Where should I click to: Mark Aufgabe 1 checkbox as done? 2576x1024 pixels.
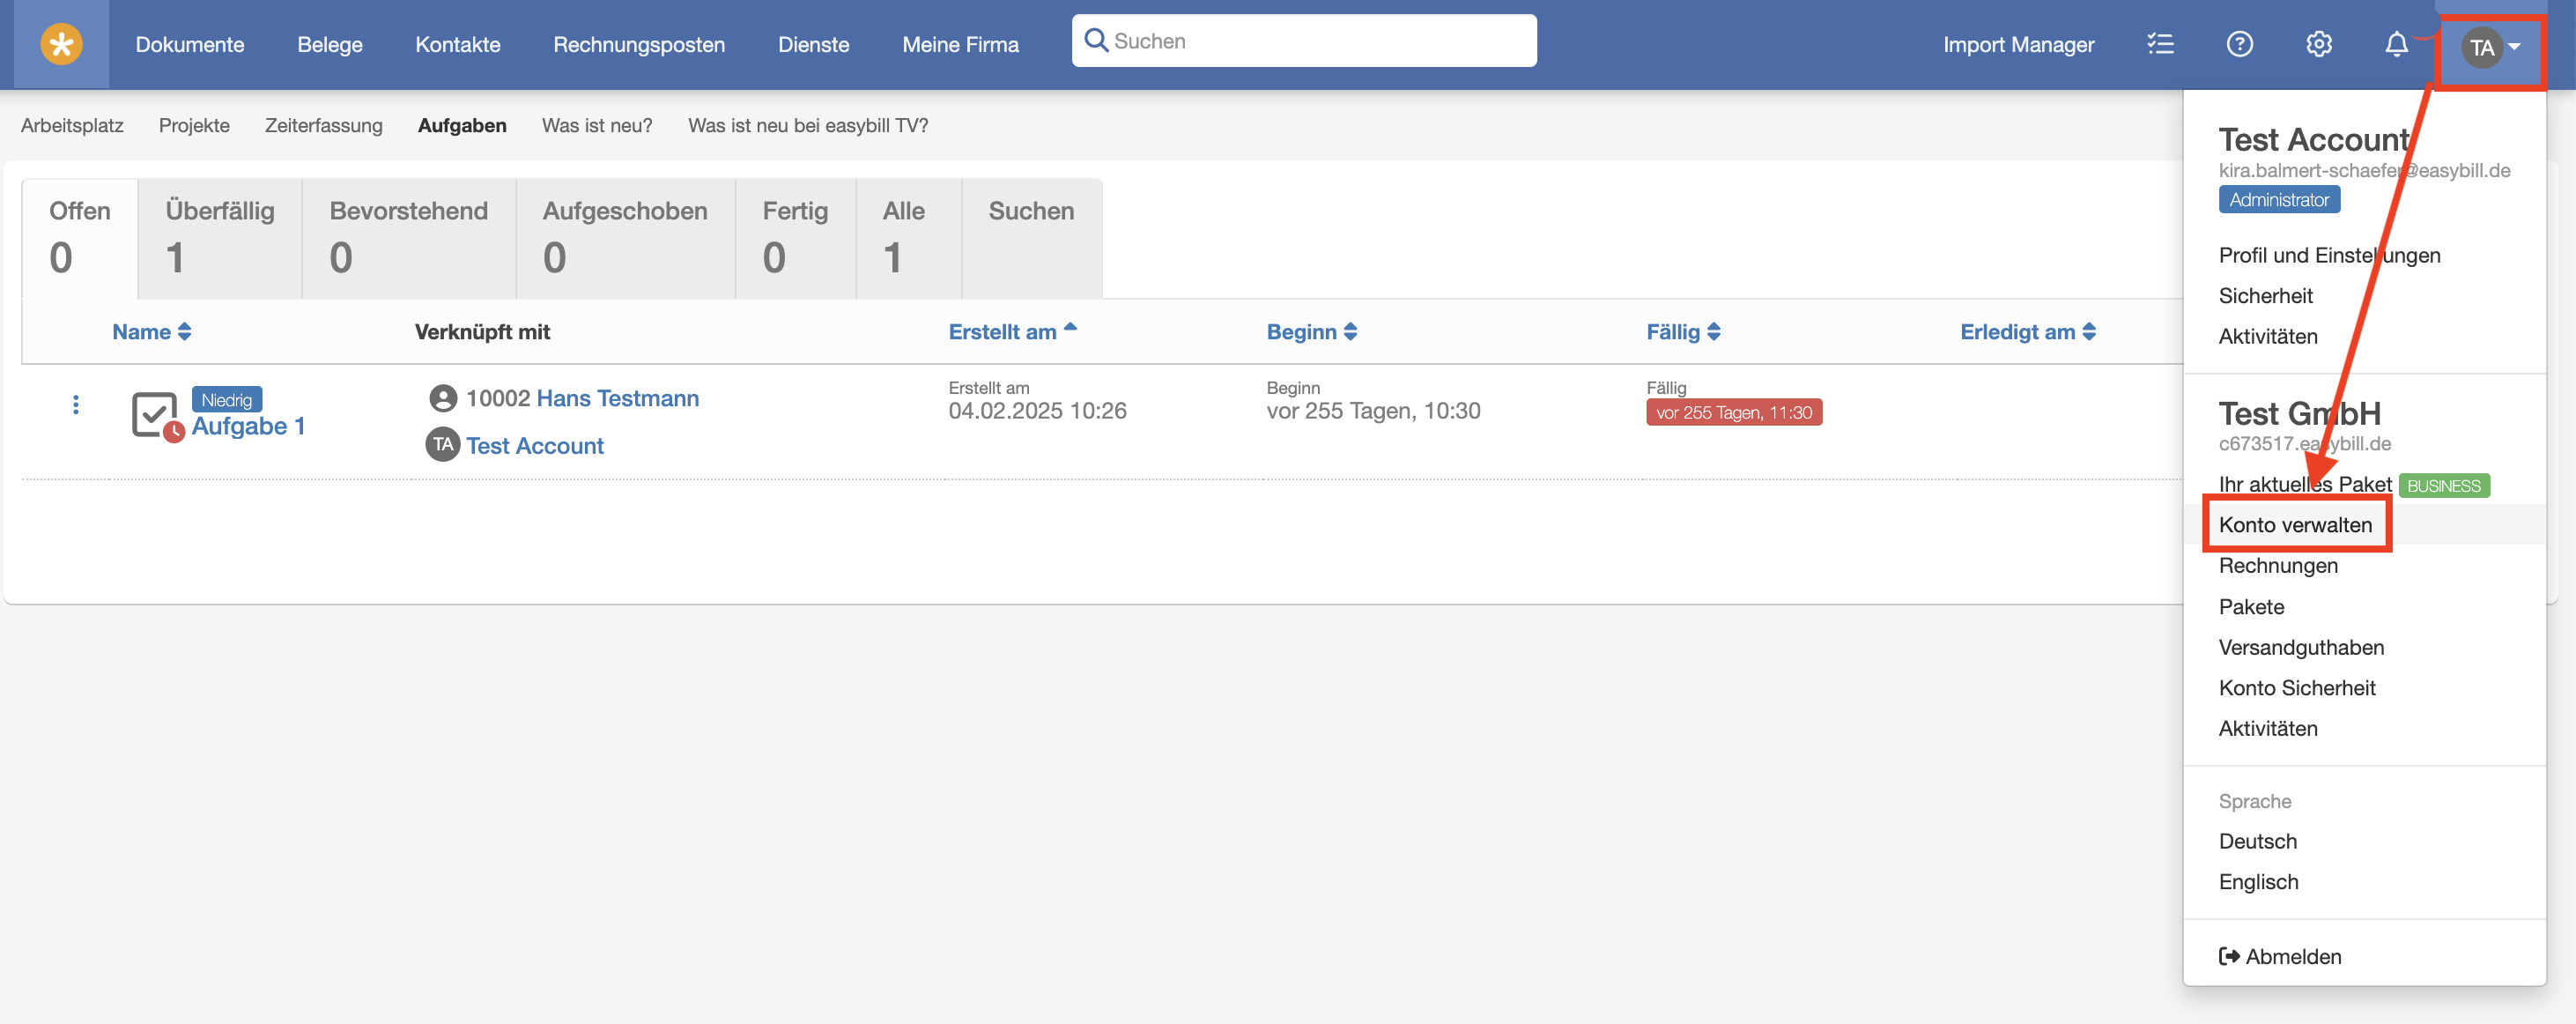point(155,414)
